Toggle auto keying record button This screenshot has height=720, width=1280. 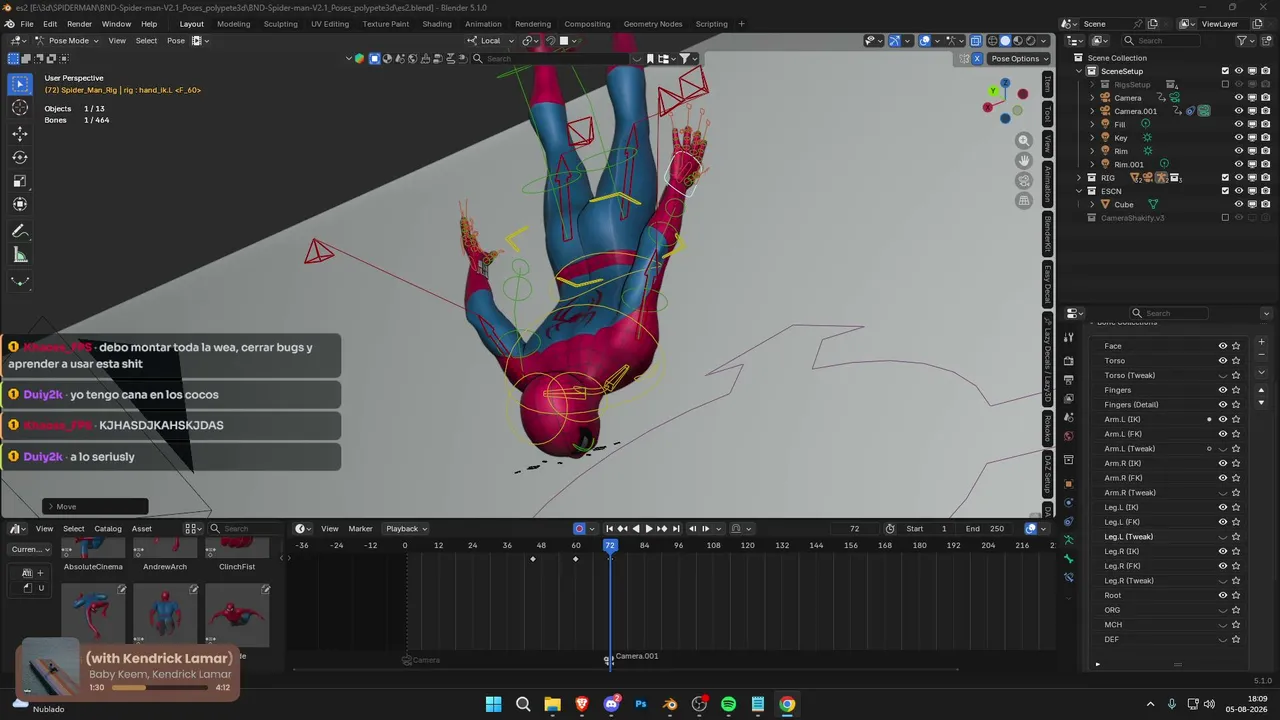pos(579,529)
